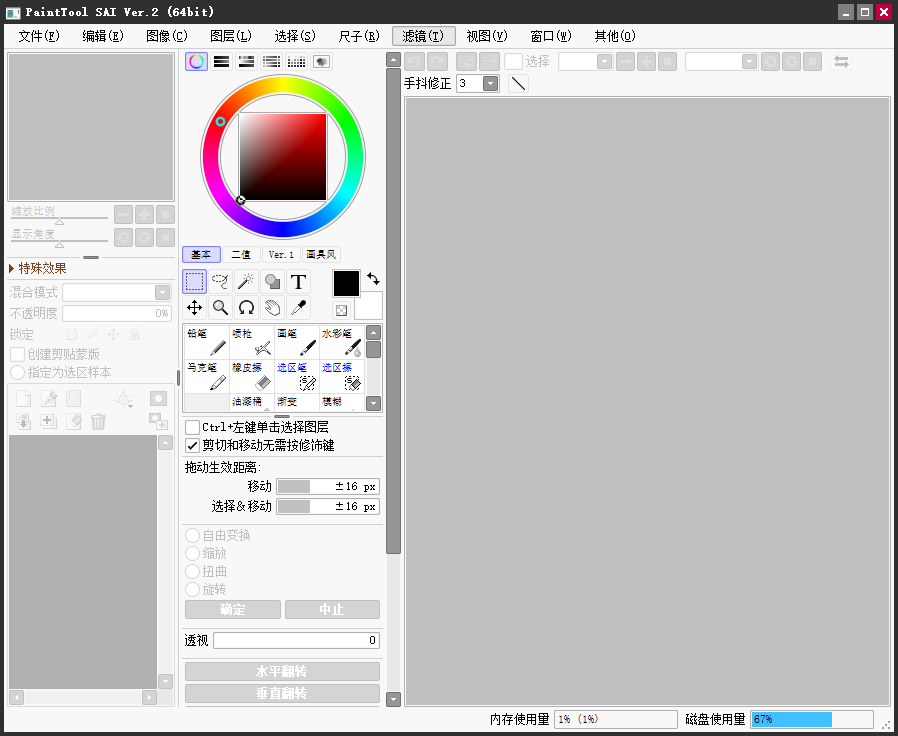Swap foreground and background colors
Viewport: 898px width, 736px height.
coord(373,279)
